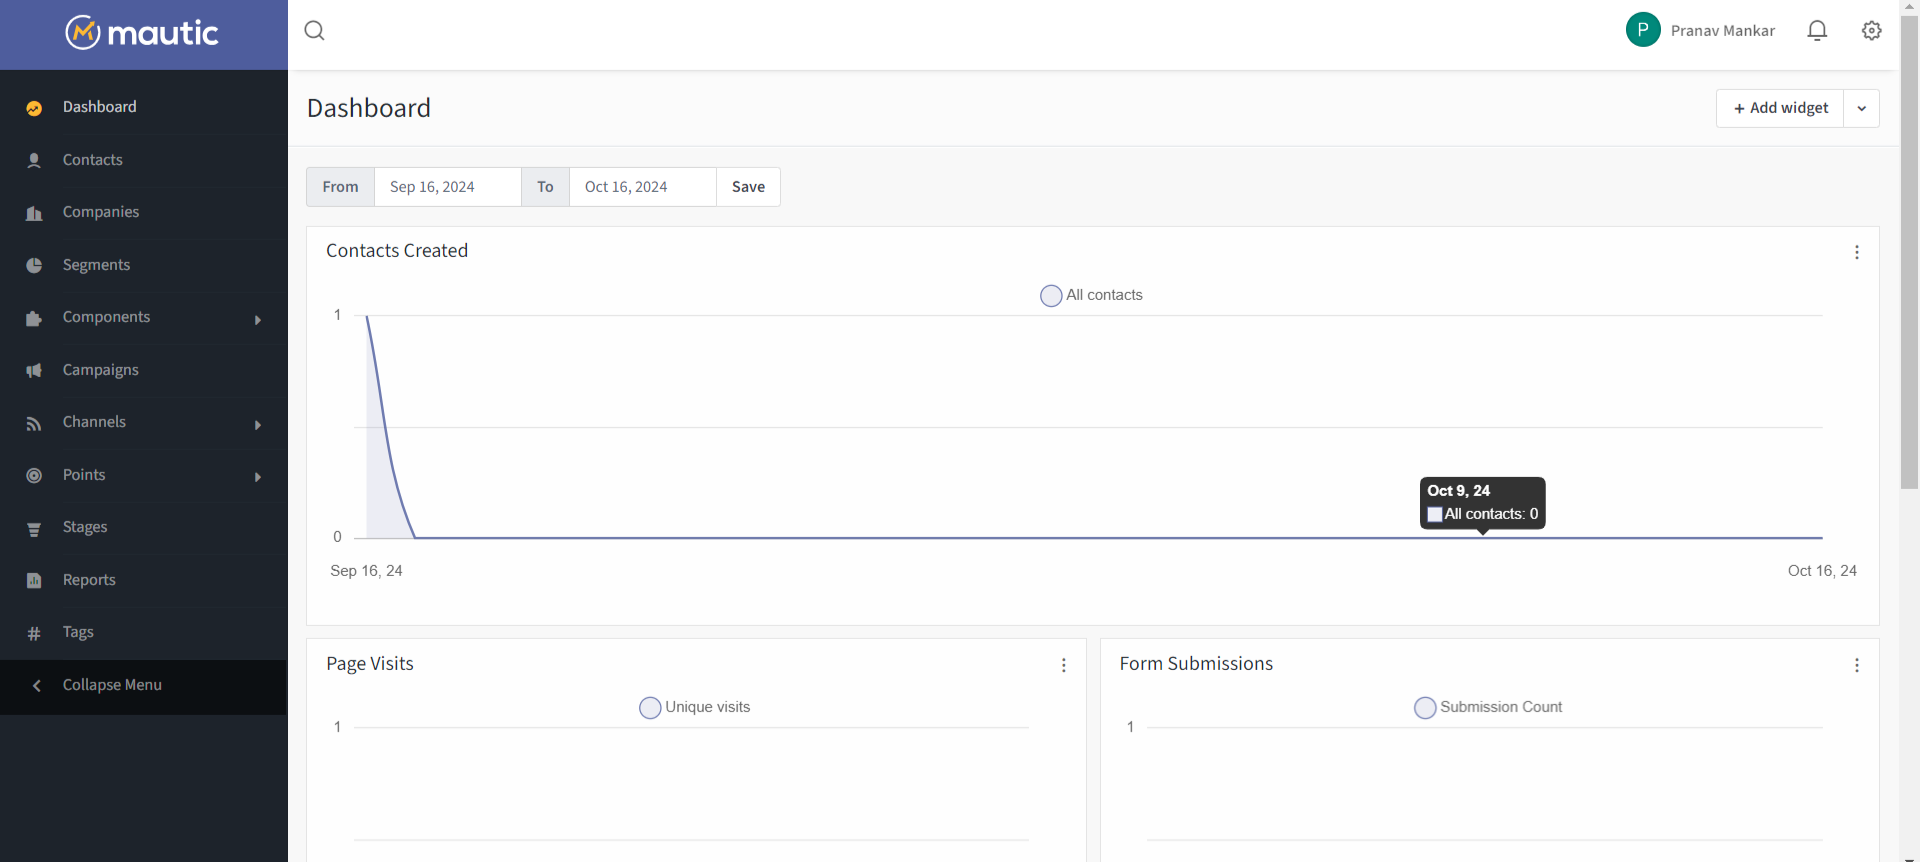Viewport: 1920px width, 862px height.
Task: Click the Tags hash icon
Action: pos(34,633)
